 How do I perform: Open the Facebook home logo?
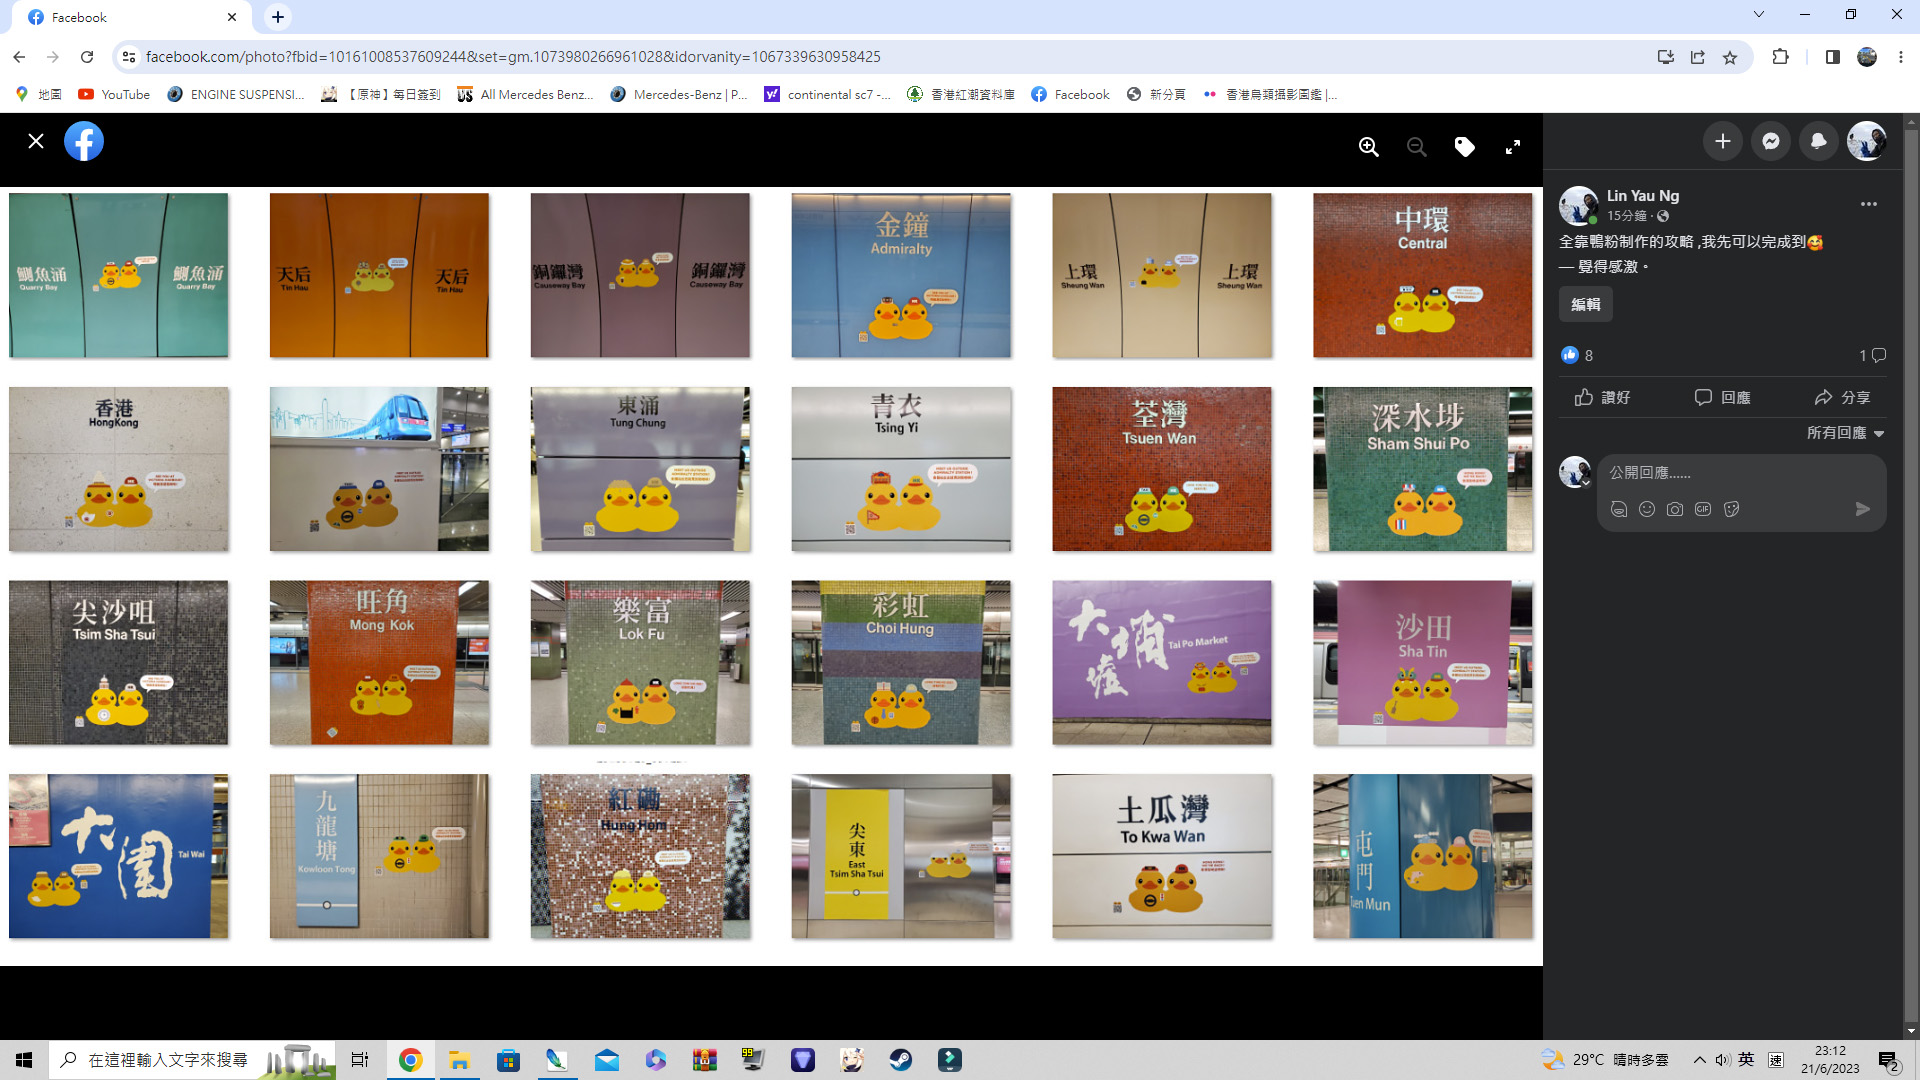click(x=84, y=141)
